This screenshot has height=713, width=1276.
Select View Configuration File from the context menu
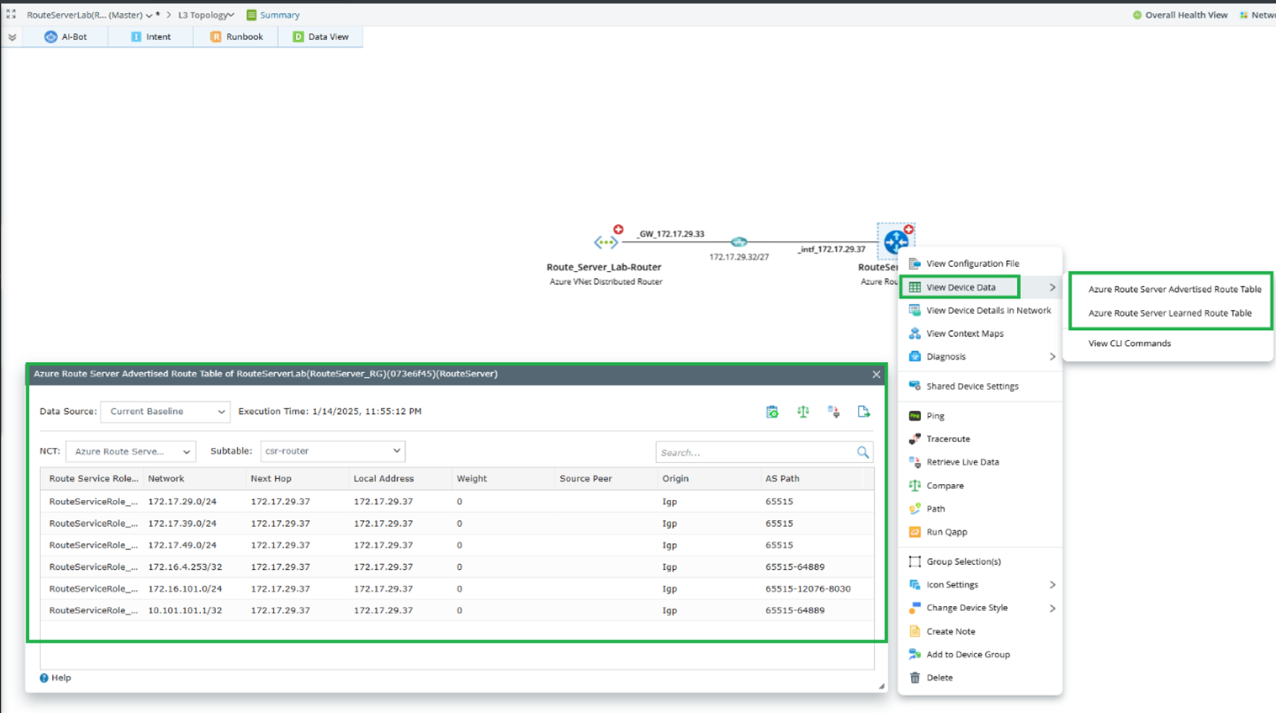972,264
